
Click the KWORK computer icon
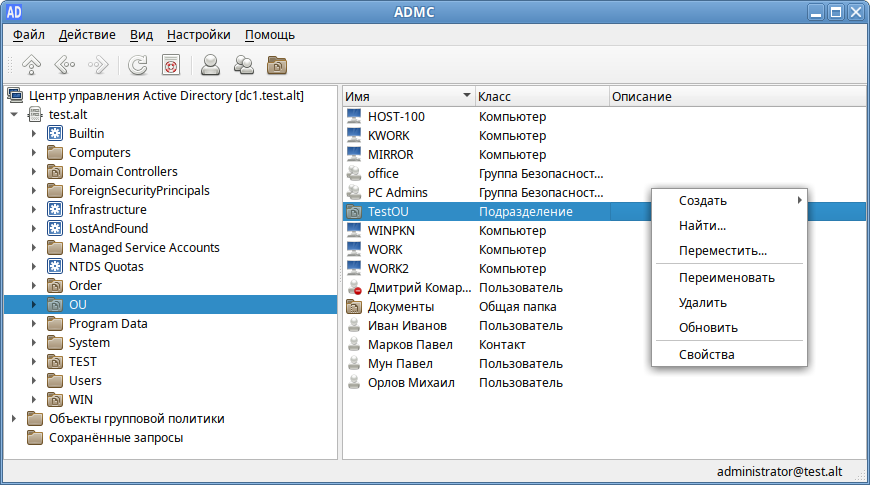(x=354, y=135)
